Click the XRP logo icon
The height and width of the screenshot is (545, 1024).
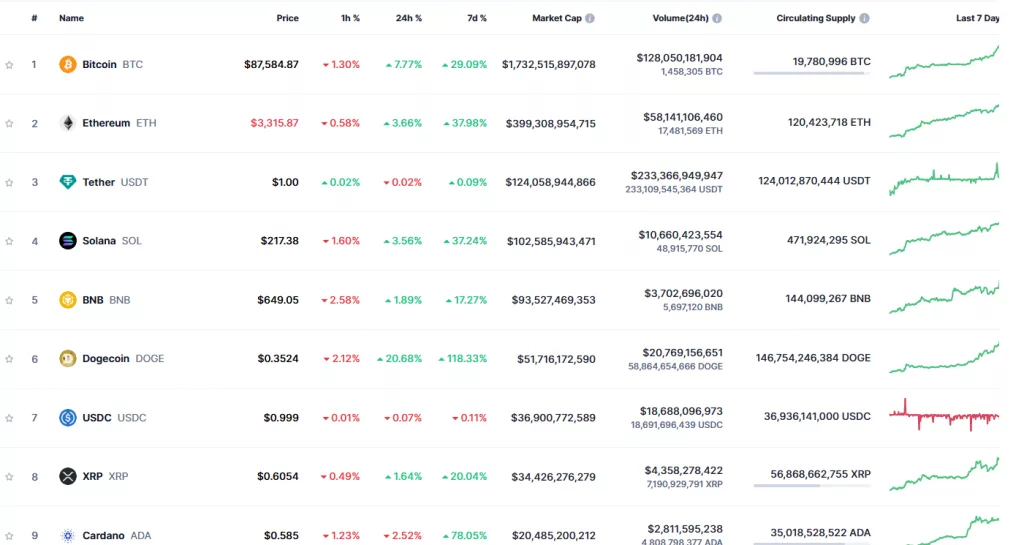[x=68, y=476]
